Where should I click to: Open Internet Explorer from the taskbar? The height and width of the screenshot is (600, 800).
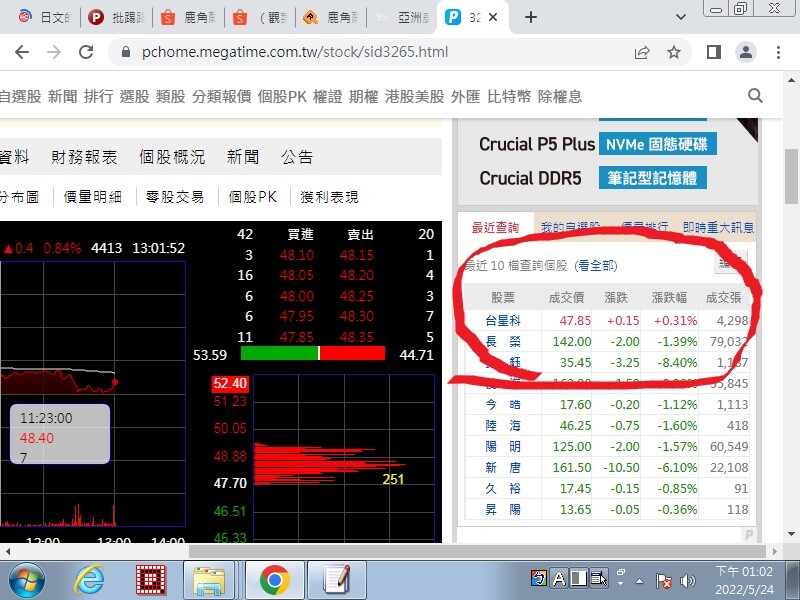[90, 579]
